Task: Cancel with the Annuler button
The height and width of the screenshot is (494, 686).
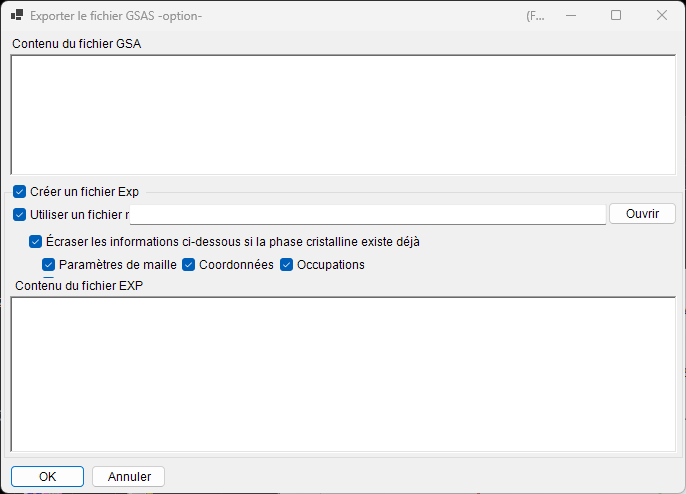Action: pyautogui.click(x=129, y=476)
